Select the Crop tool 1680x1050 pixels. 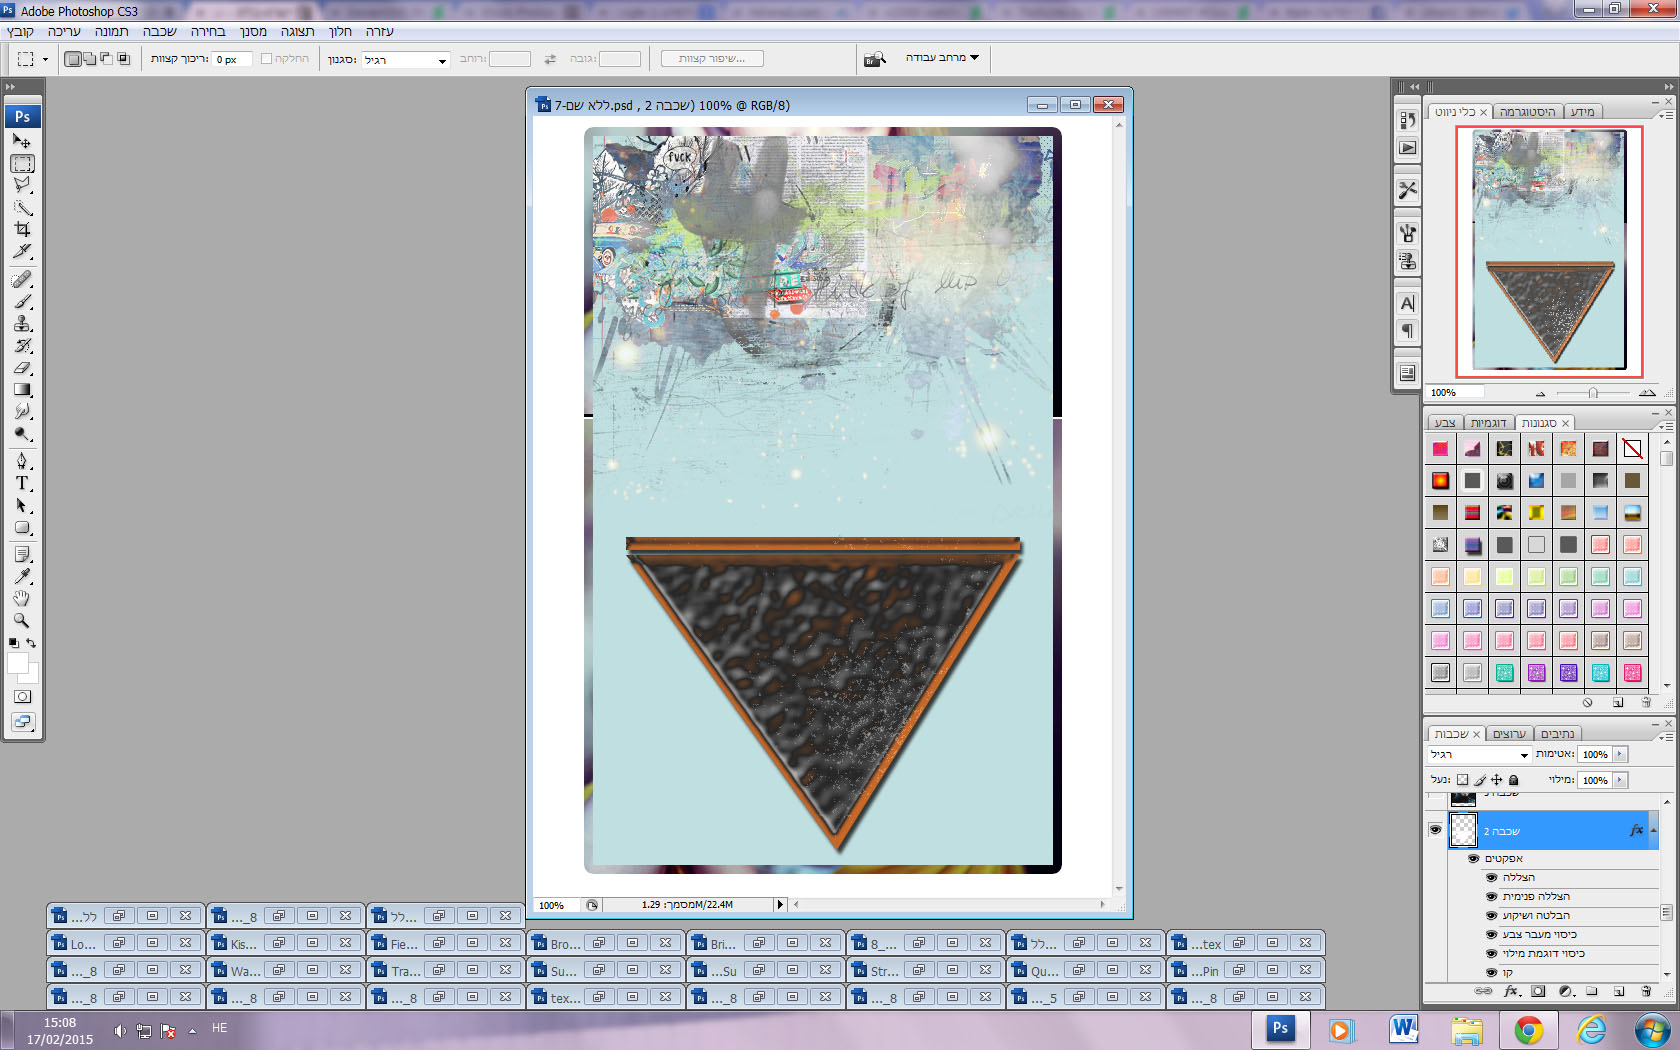(22, 229)
